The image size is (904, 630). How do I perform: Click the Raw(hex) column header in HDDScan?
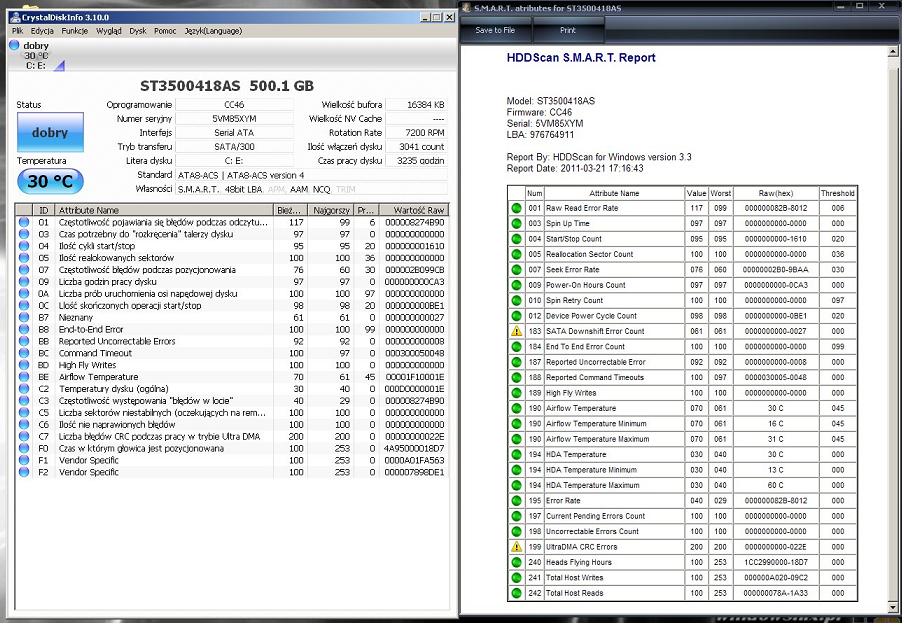[x=775, y=193]
